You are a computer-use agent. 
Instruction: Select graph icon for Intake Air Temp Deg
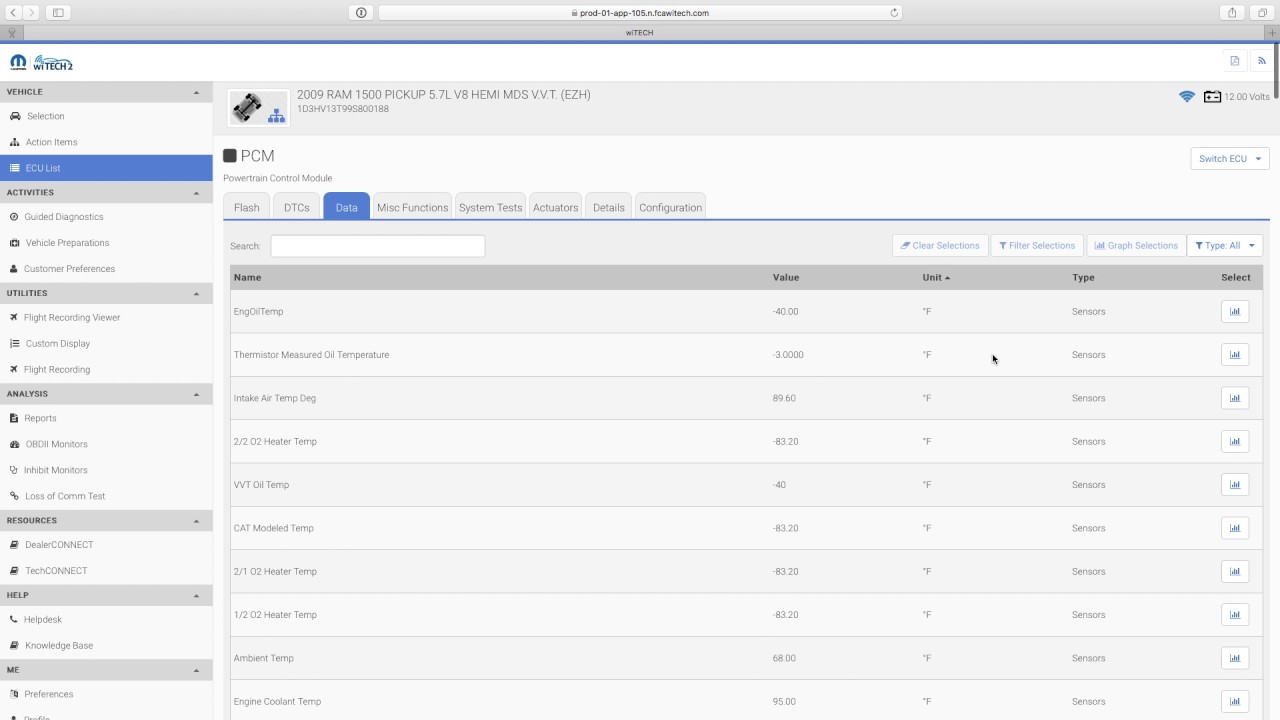(x=1235, y=398)
